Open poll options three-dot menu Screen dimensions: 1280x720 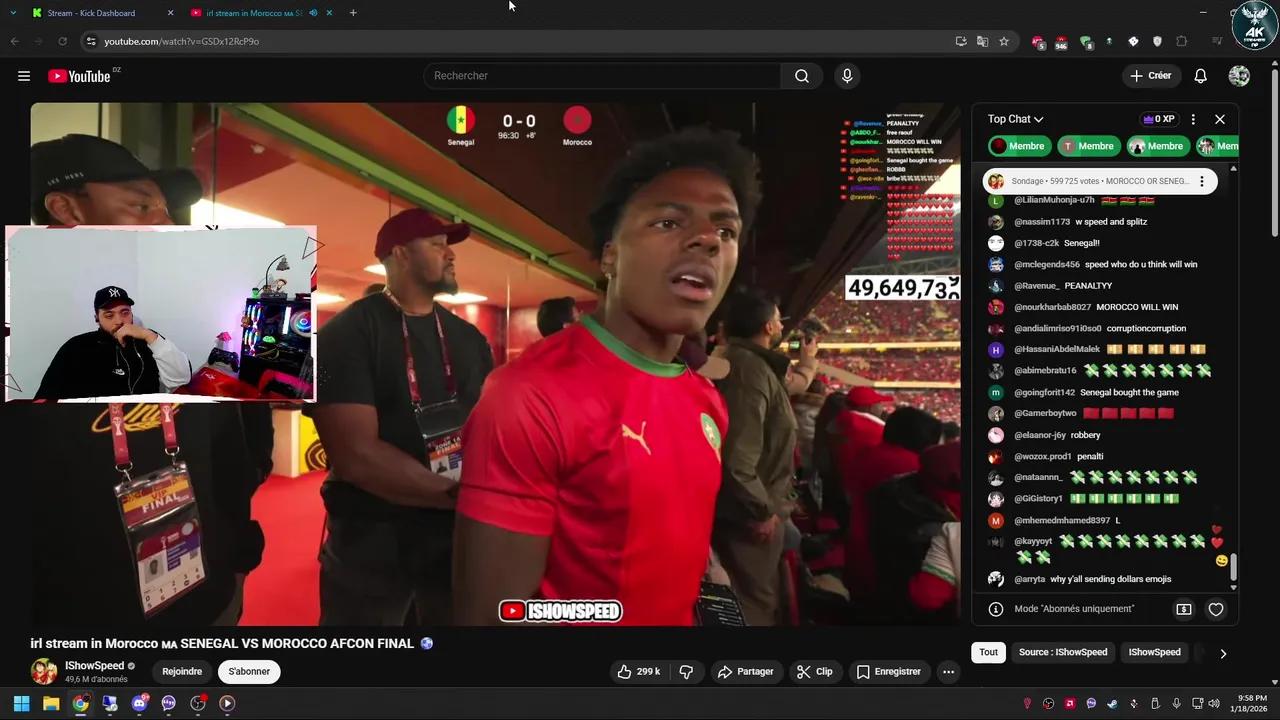click(x=1202, y=181)
